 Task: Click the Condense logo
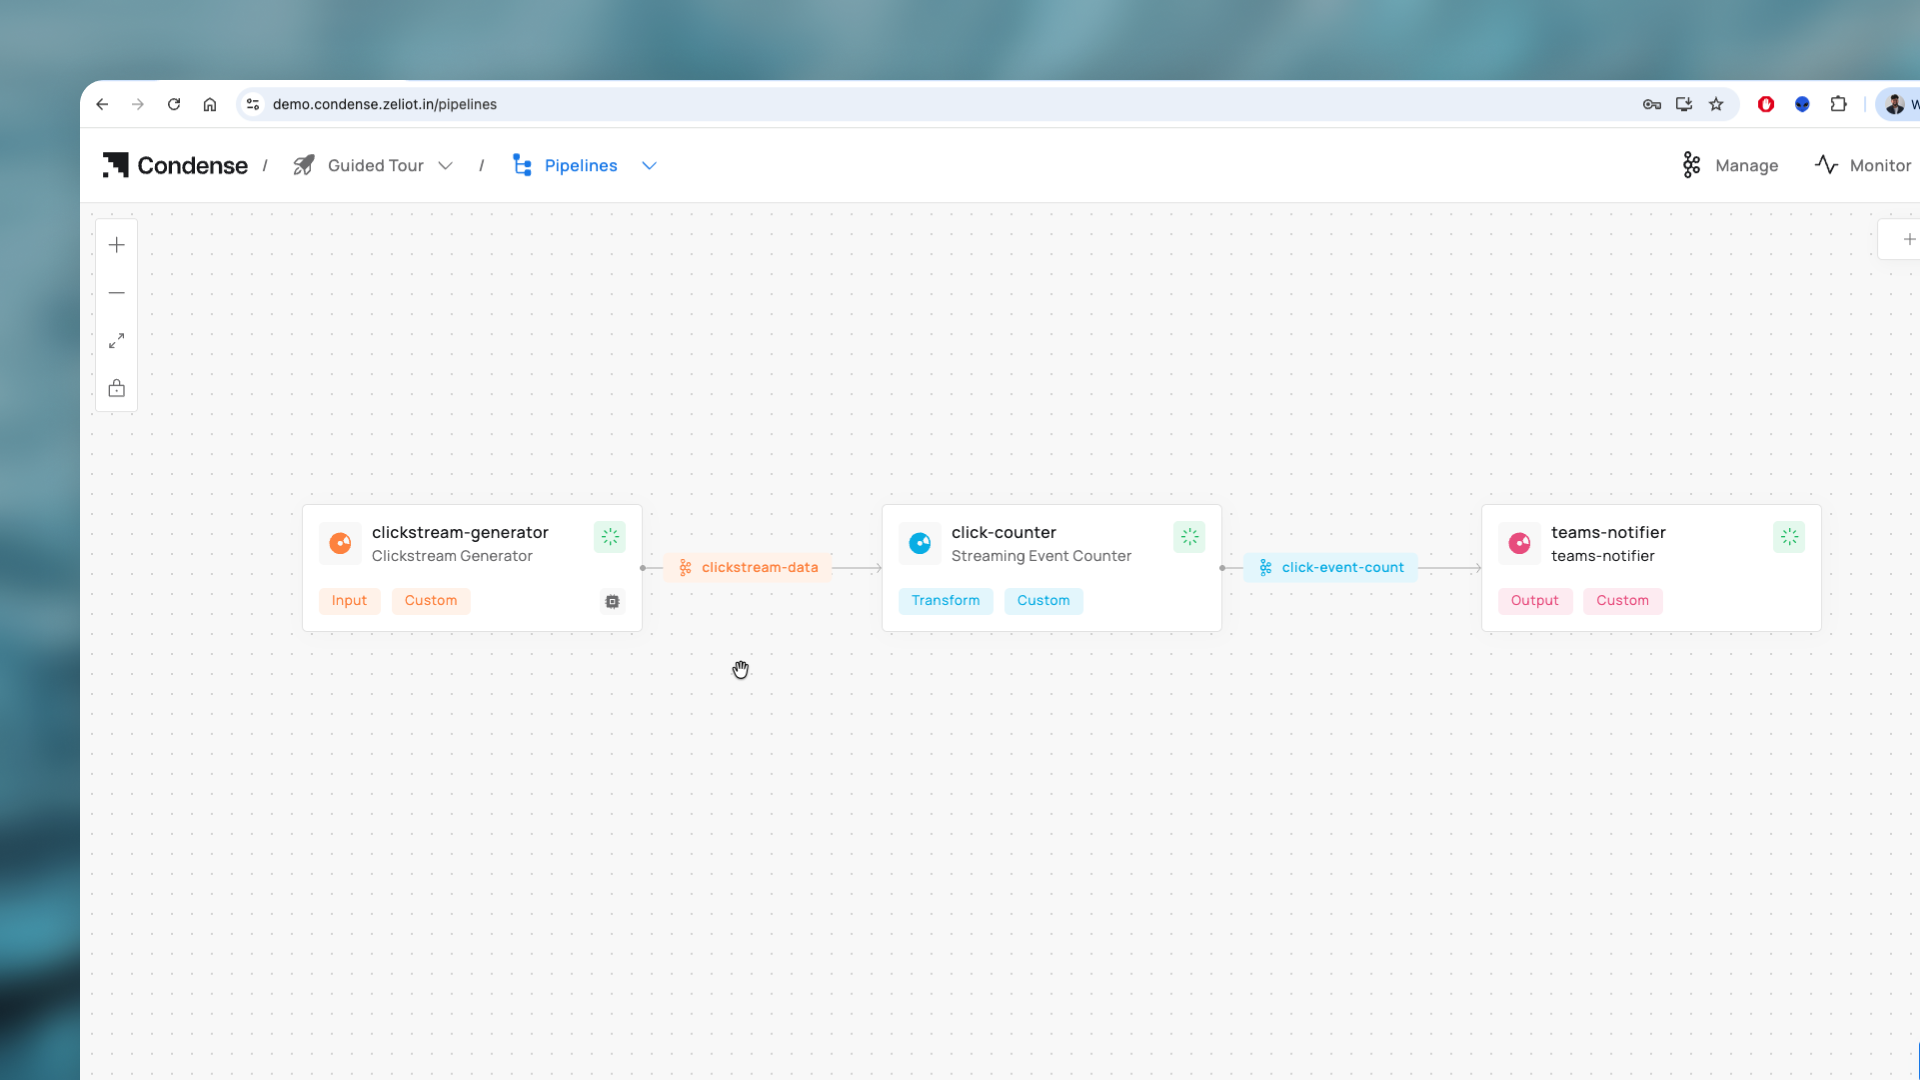(x=175, y=166)
